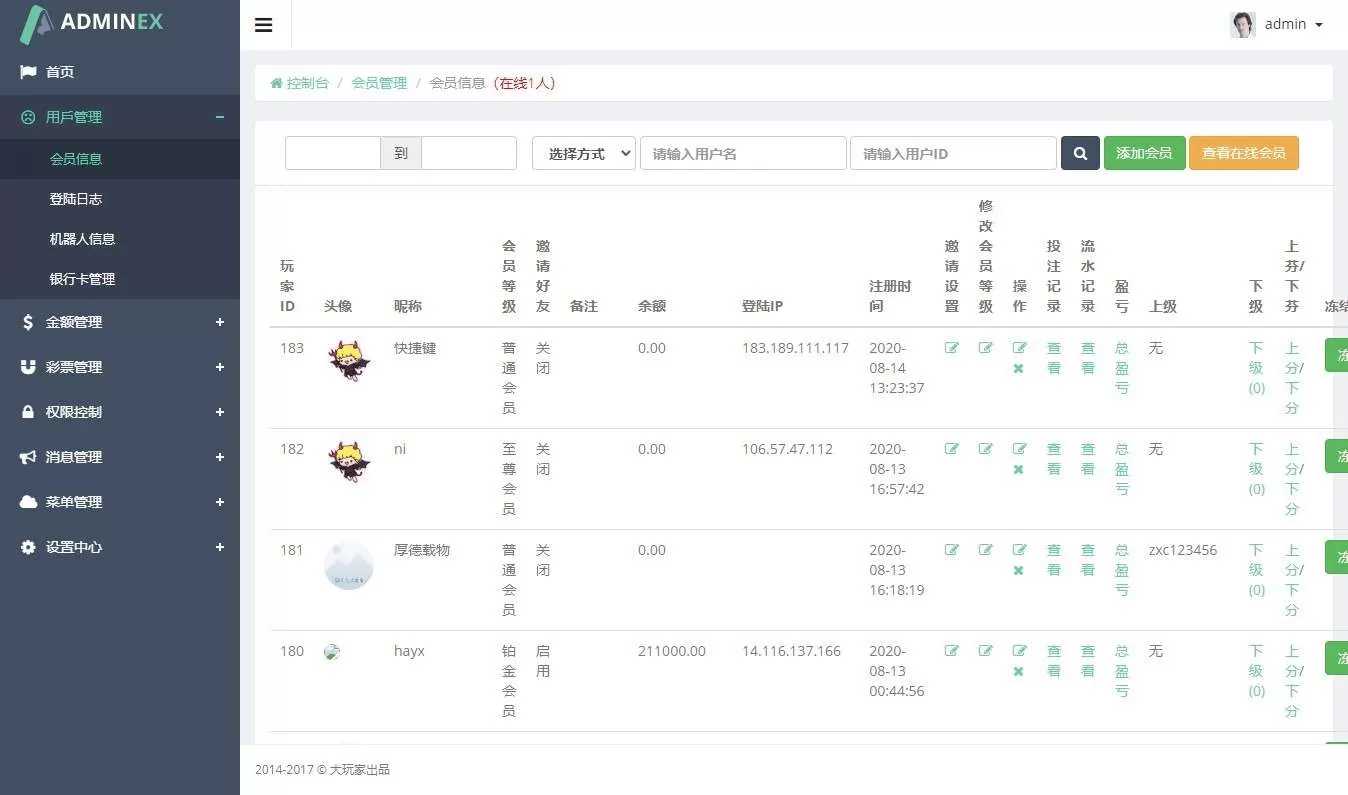Click the magnifier search button
The image size is (1348, 795).
(1080, 153)
